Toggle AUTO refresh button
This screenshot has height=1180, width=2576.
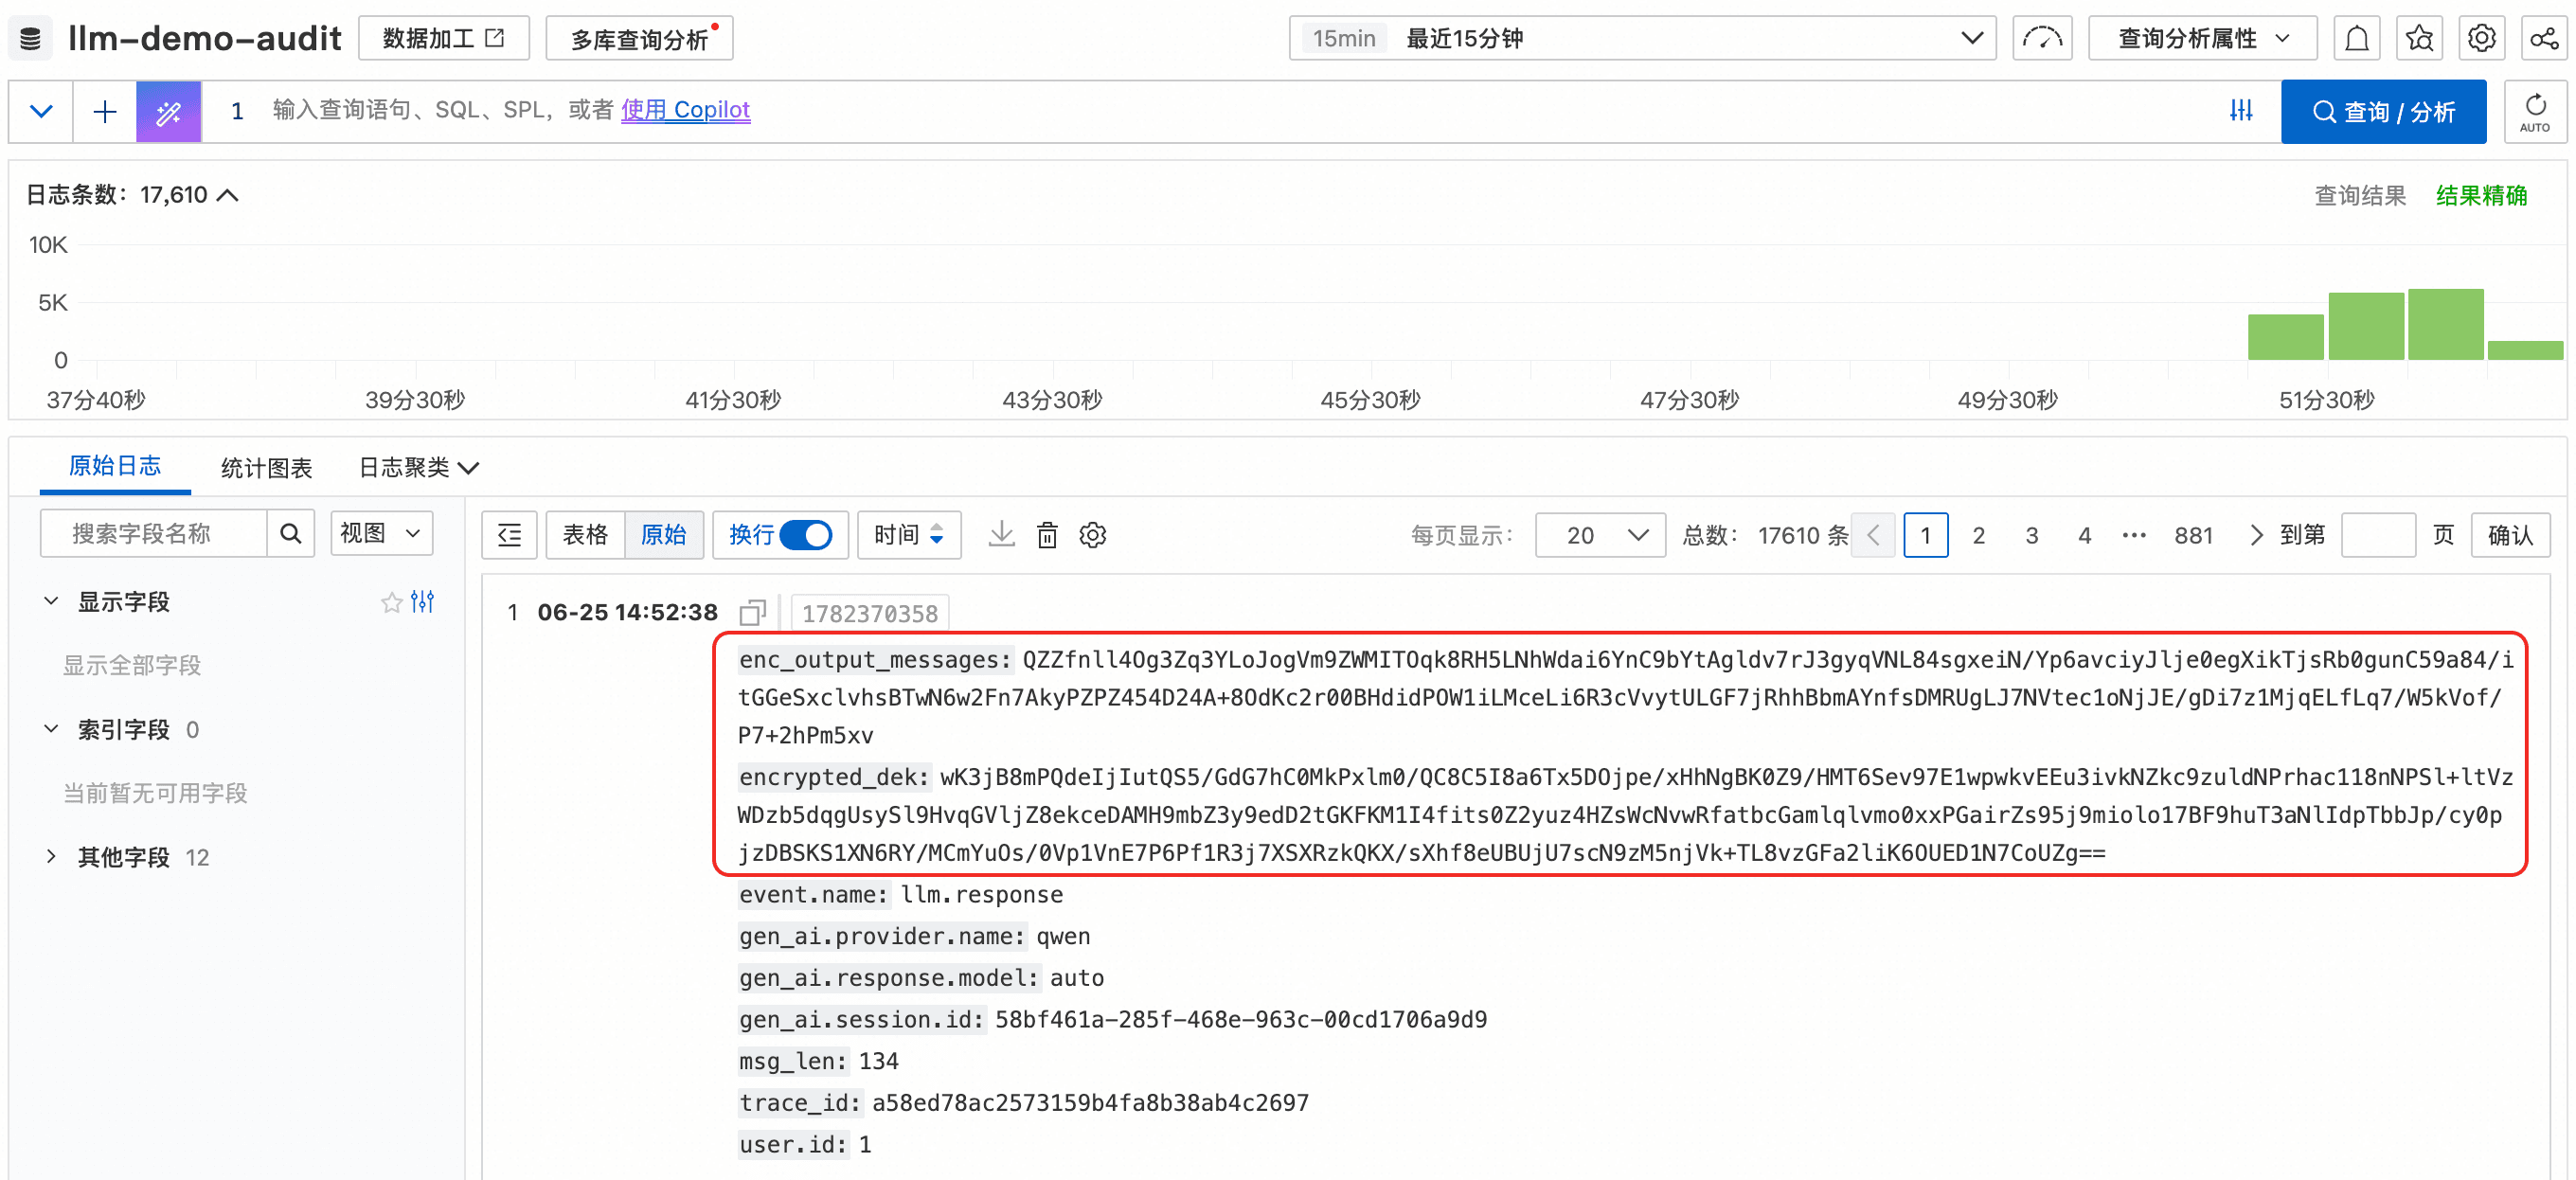2534,111
